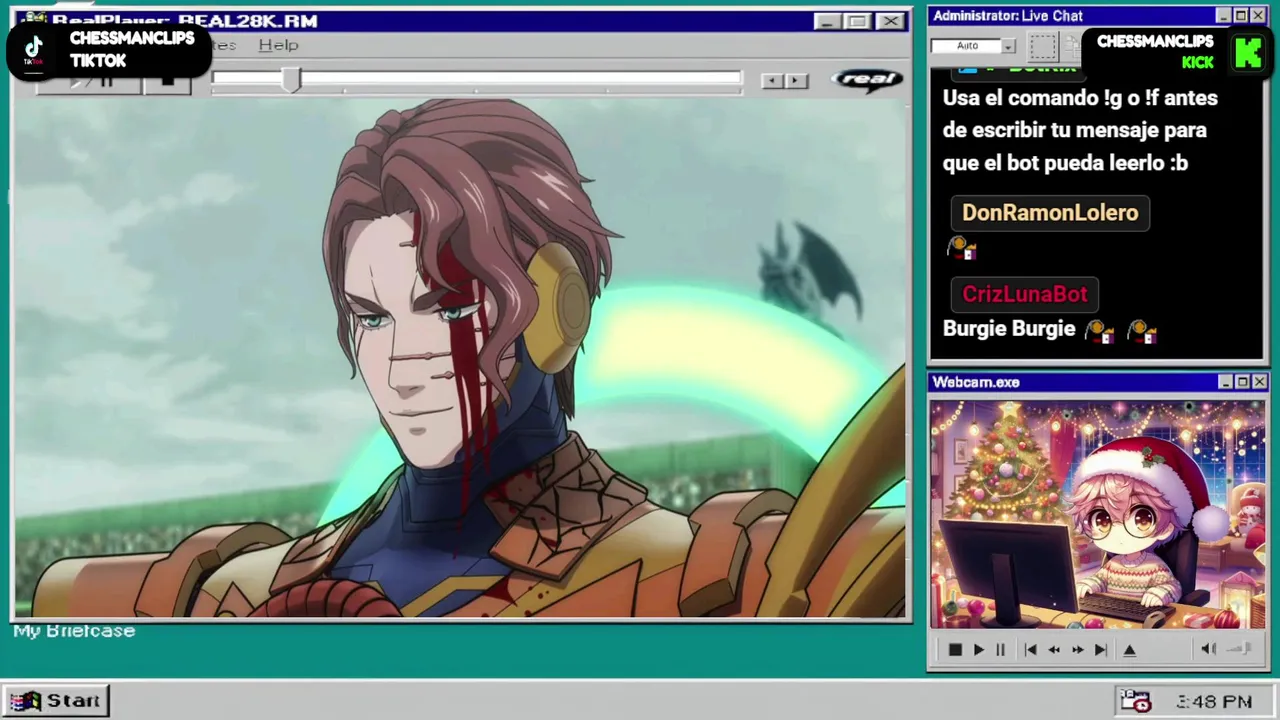
Task: Fast forward in the Webcam.exe player
Action: (x=1077, y=650)
